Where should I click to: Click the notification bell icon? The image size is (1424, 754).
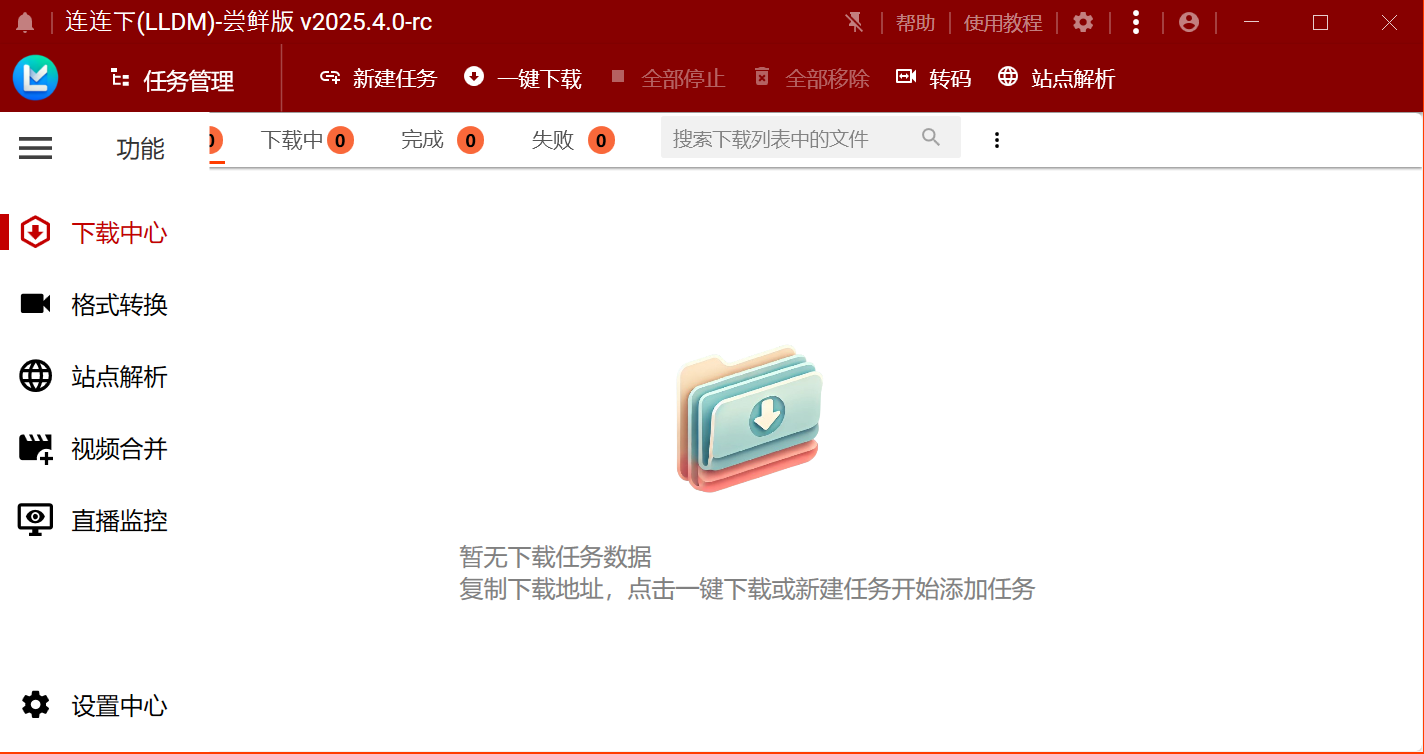(25, 23)
